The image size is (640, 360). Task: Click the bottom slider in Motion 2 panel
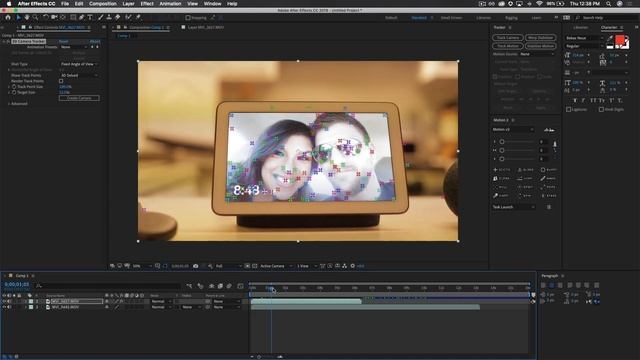point(516,159)
